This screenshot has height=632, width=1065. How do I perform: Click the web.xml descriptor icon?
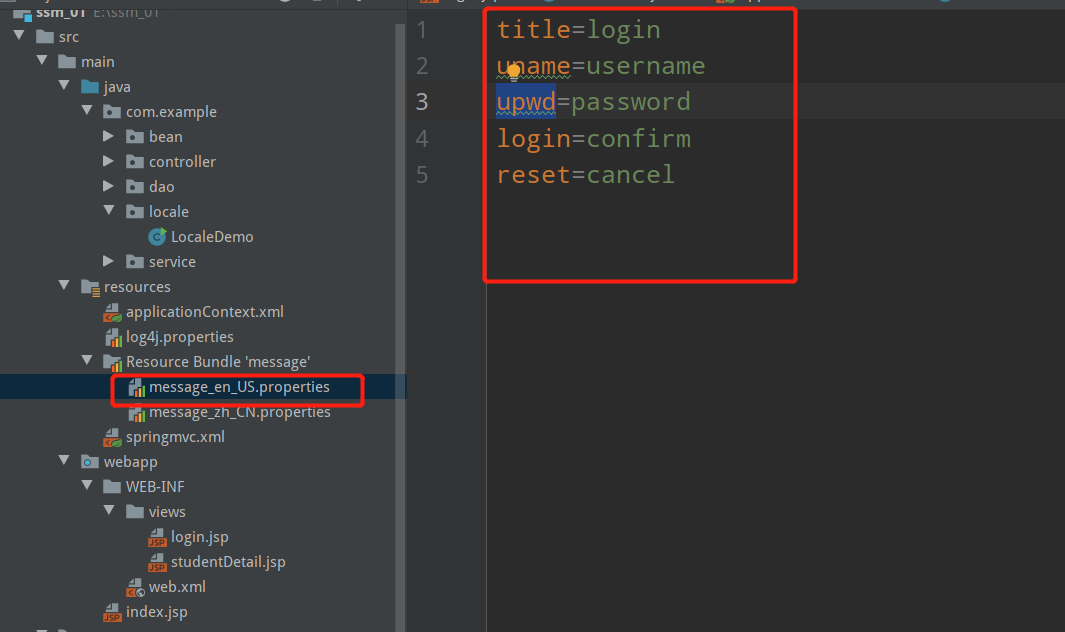pyautogui.click(x=135, y=588)
